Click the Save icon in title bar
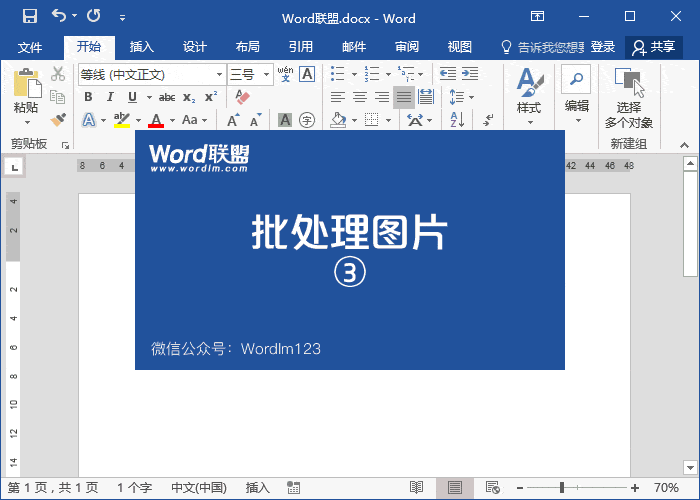 (x=30, y=16)
